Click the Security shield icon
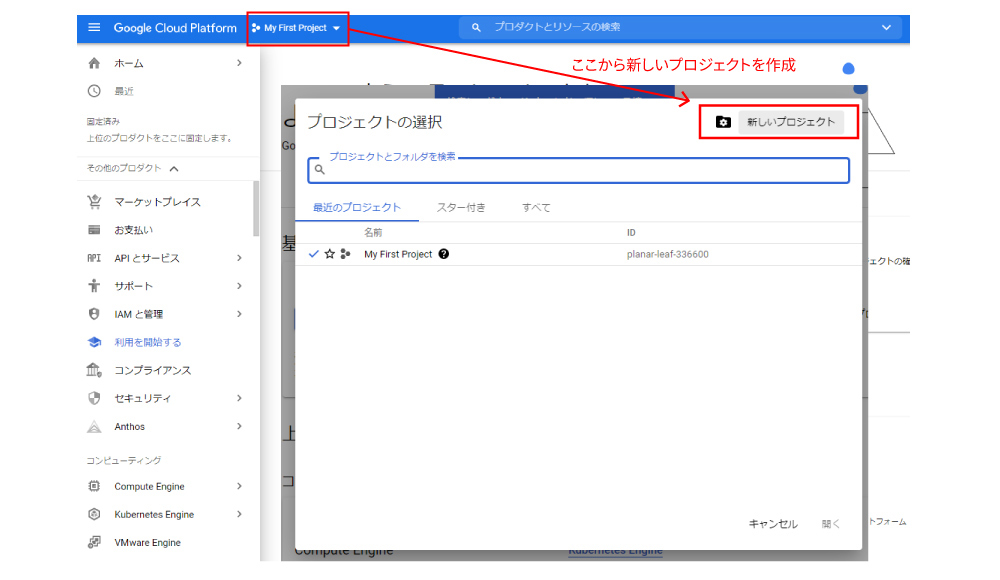Image resolution: width=1000 pixels, height=580 pixels. pos(94,398)
